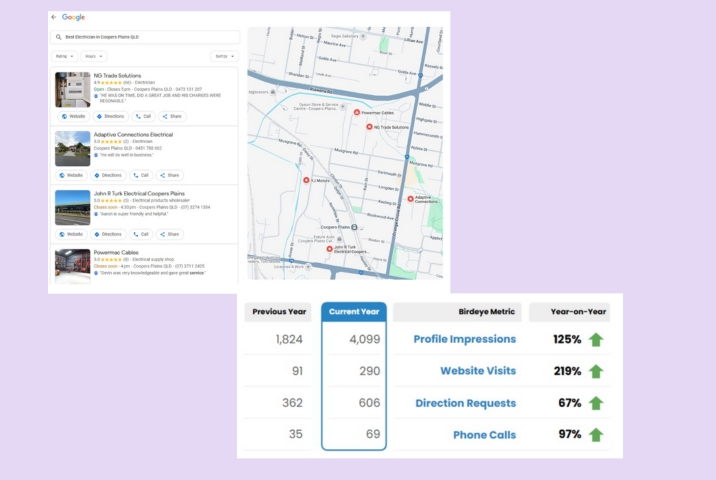Image resolution: width=716 pixels, height=480 pixels.
Task: Visit Adaptive Connections Electrical Website
Action: [71, 175]
